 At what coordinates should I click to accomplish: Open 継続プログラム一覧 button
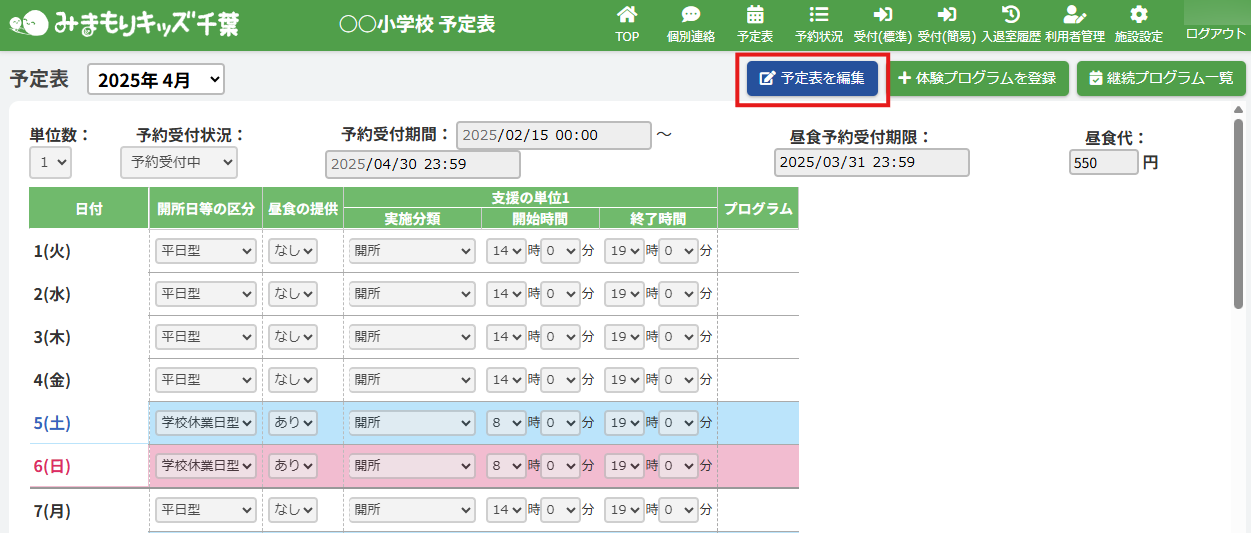tap(1160, 78)
